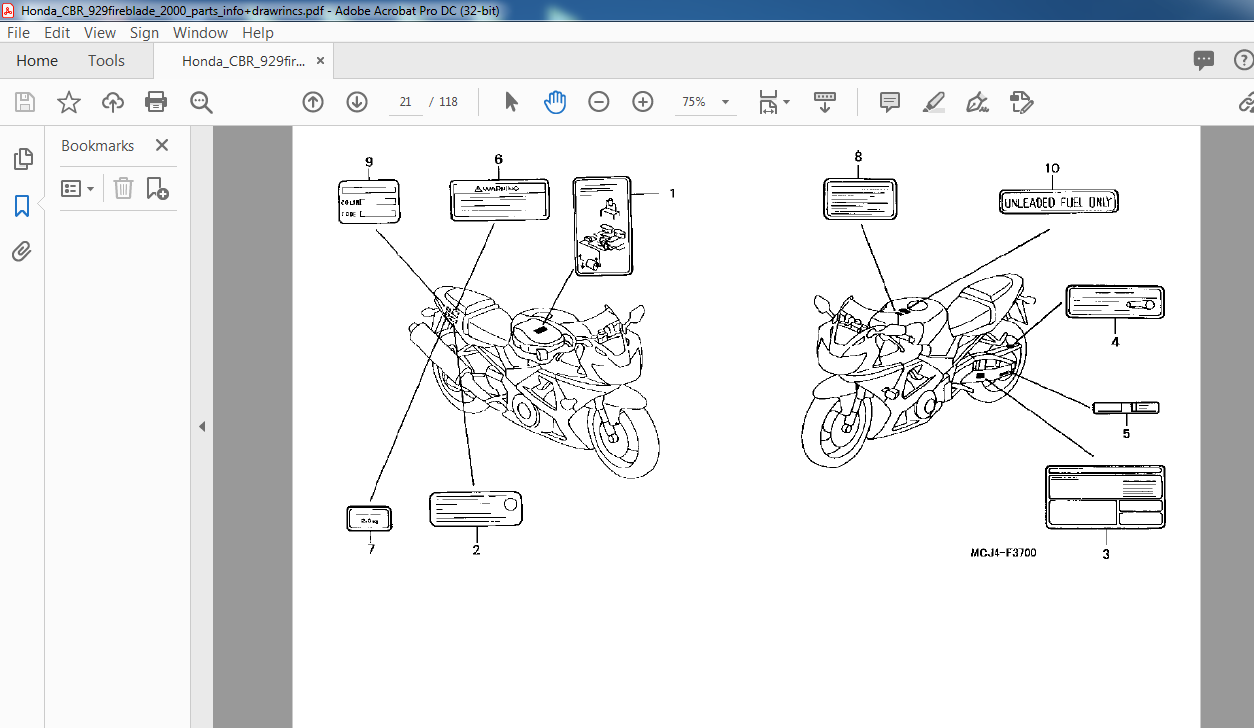
Task: Add a new bookmark icon
Action: [158, 188]
